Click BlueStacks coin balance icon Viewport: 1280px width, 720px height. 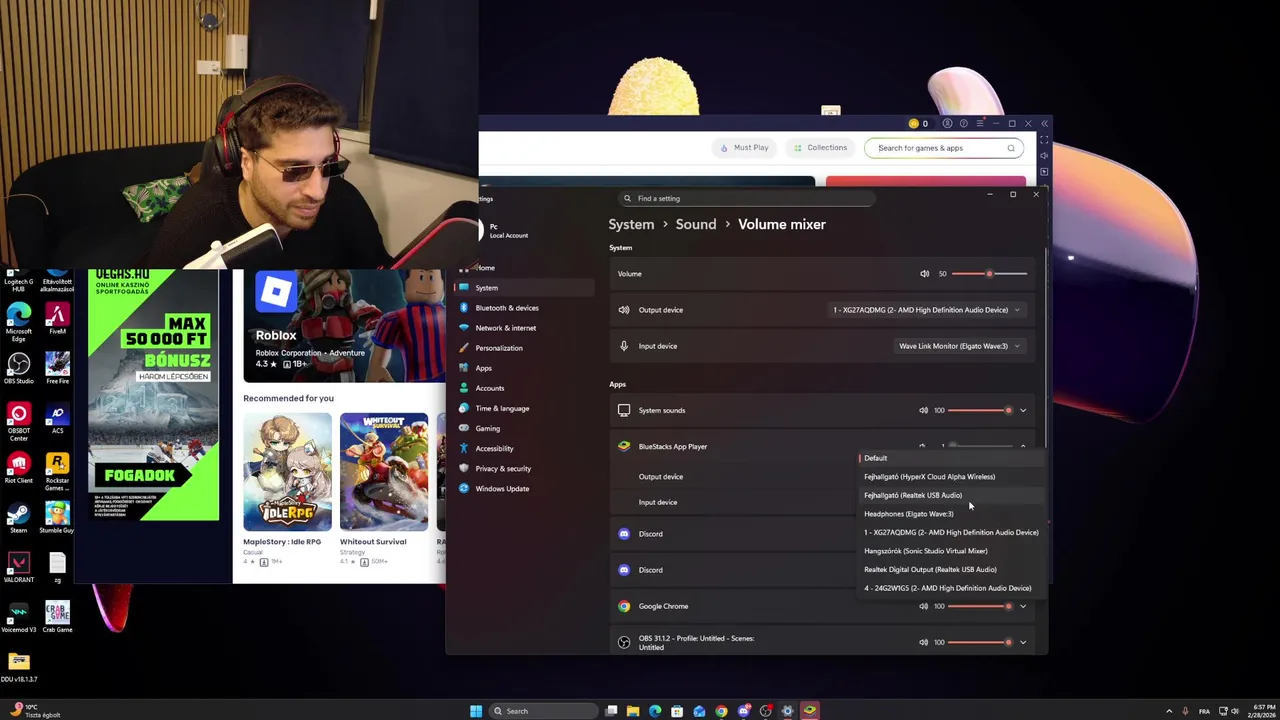[x=913, y=124]
